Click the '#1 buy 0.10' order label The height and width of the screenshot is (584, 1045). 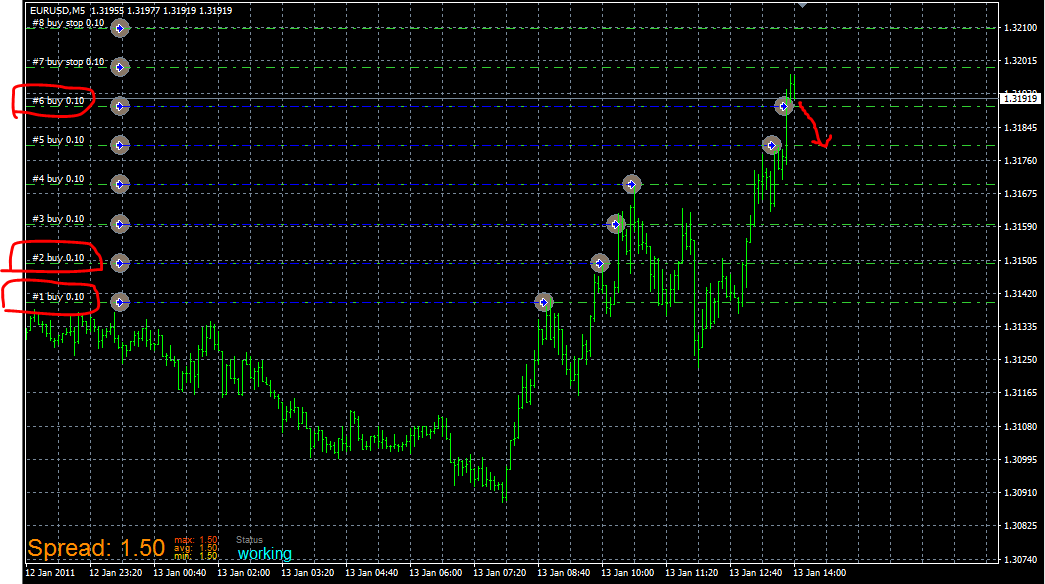[x=58, y=297]
